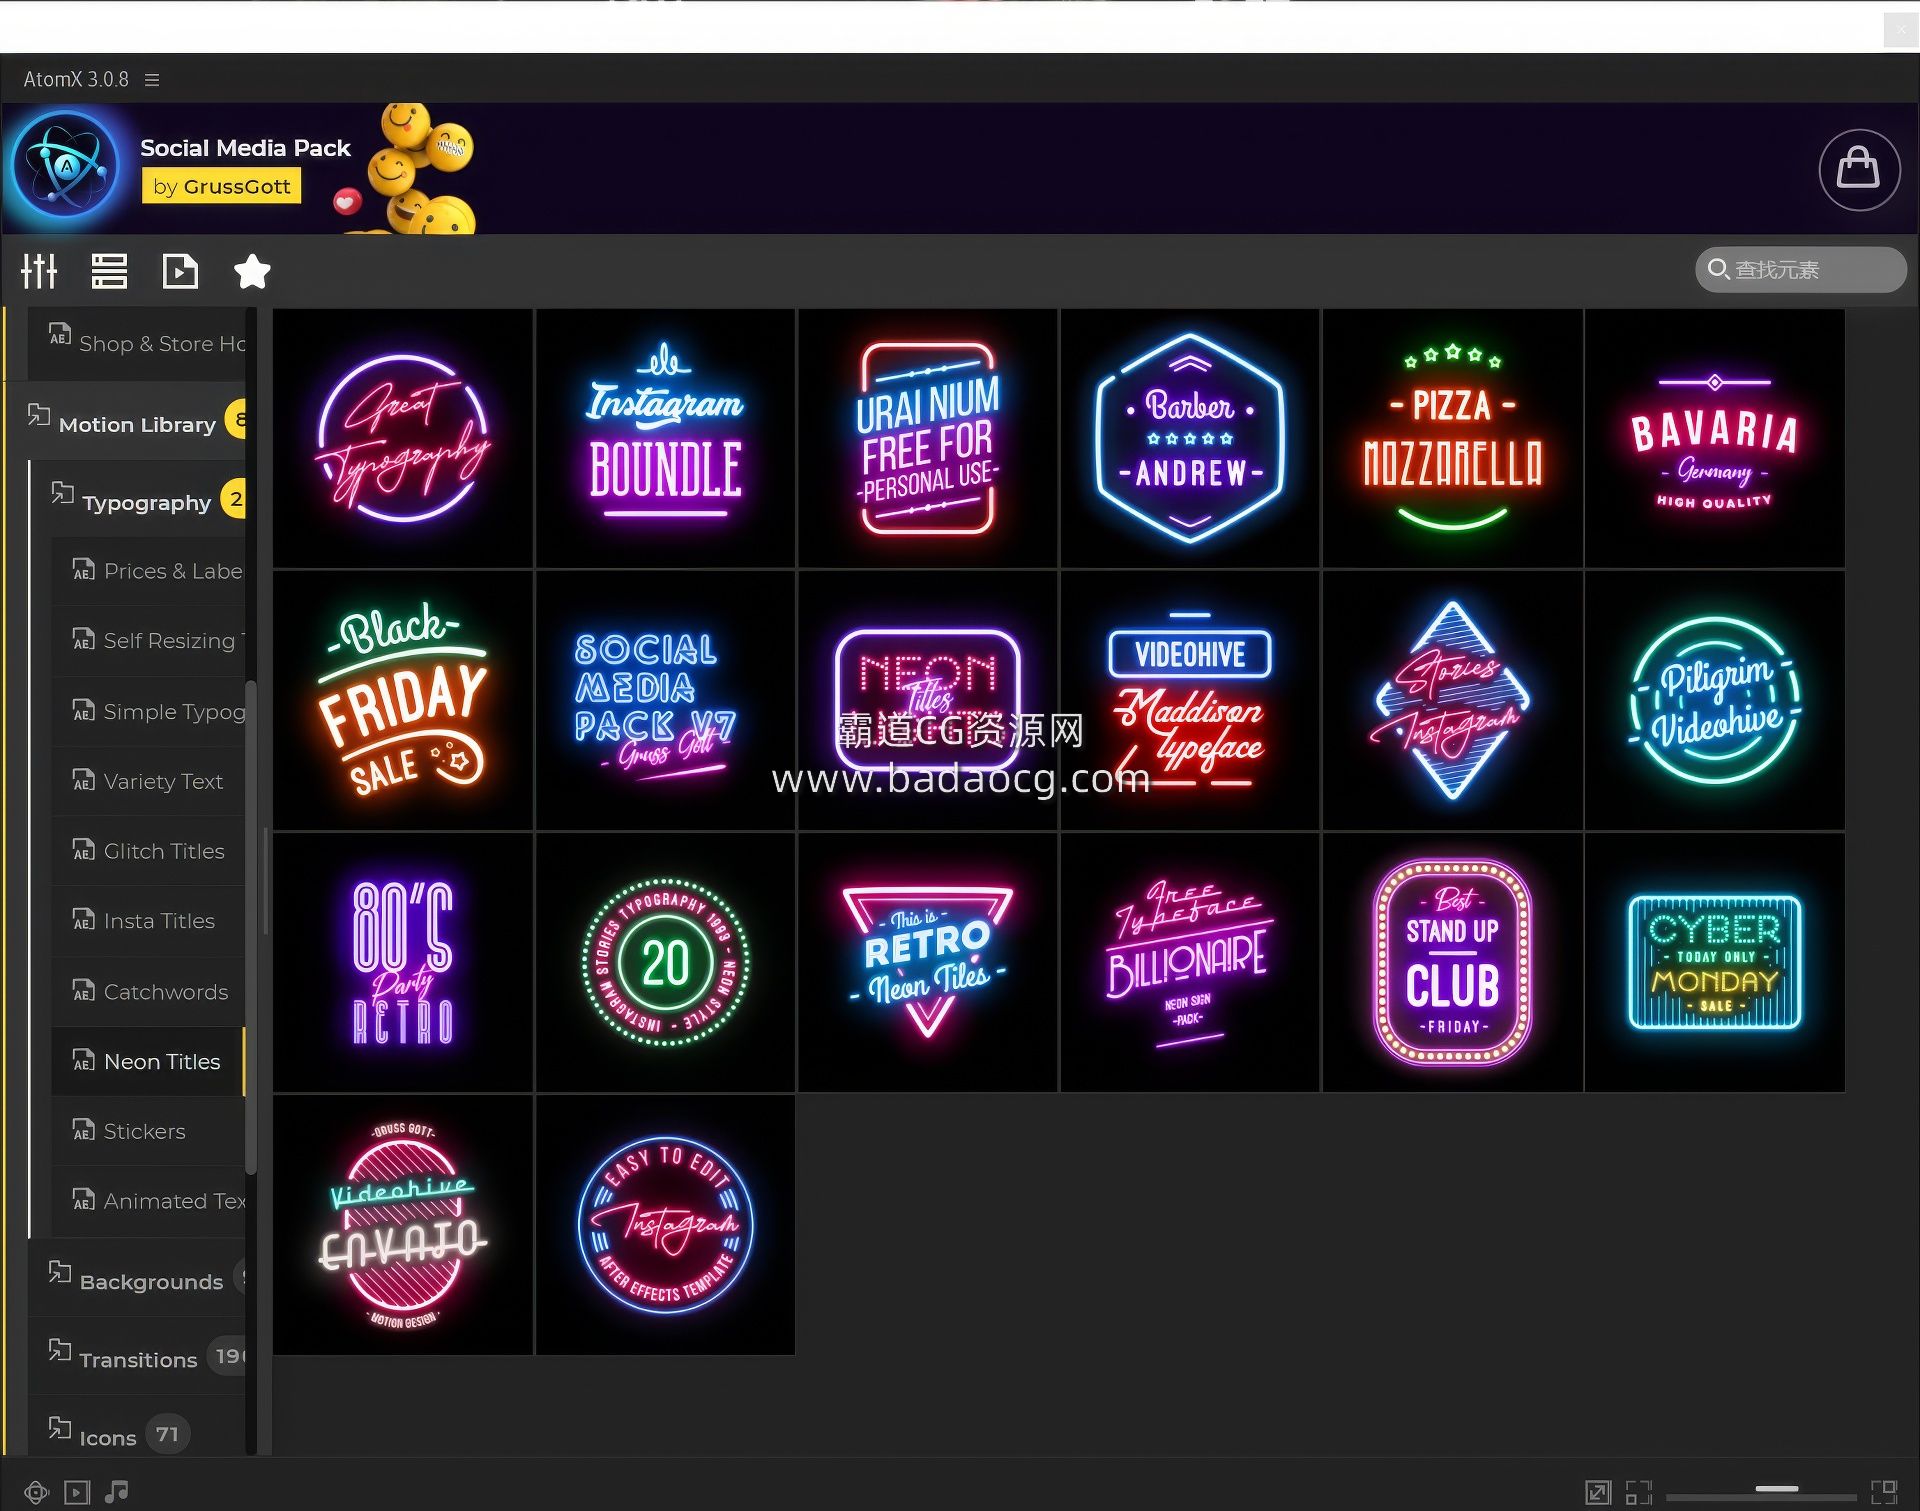Click the expand arrow icon near thumbnail slider
Viewport: 1920px width, 1511px height.
pos(1598,1493)
